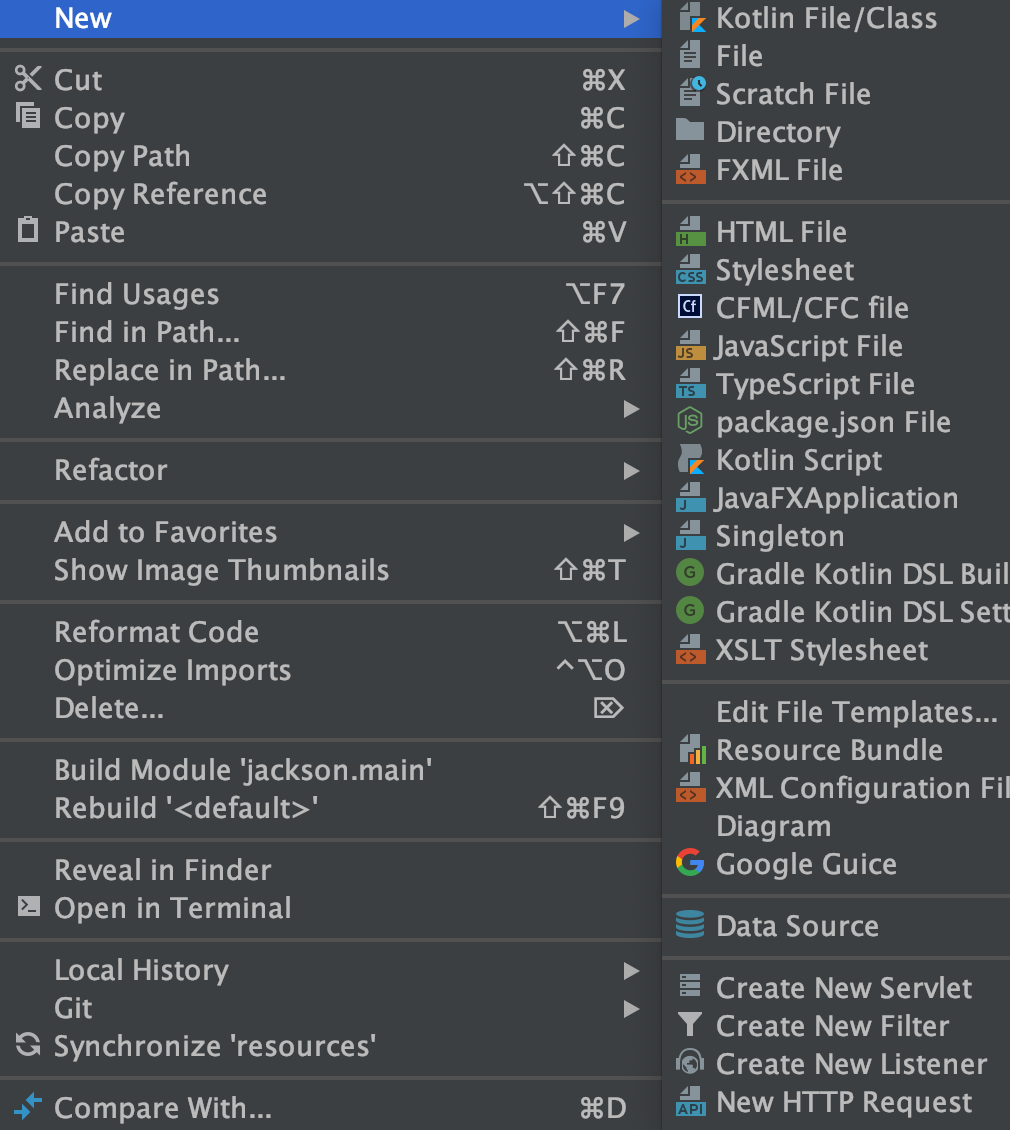1010x1130 pixels.
Task: Select Show Image Thumbnails
Action: (x=330, y=571)
